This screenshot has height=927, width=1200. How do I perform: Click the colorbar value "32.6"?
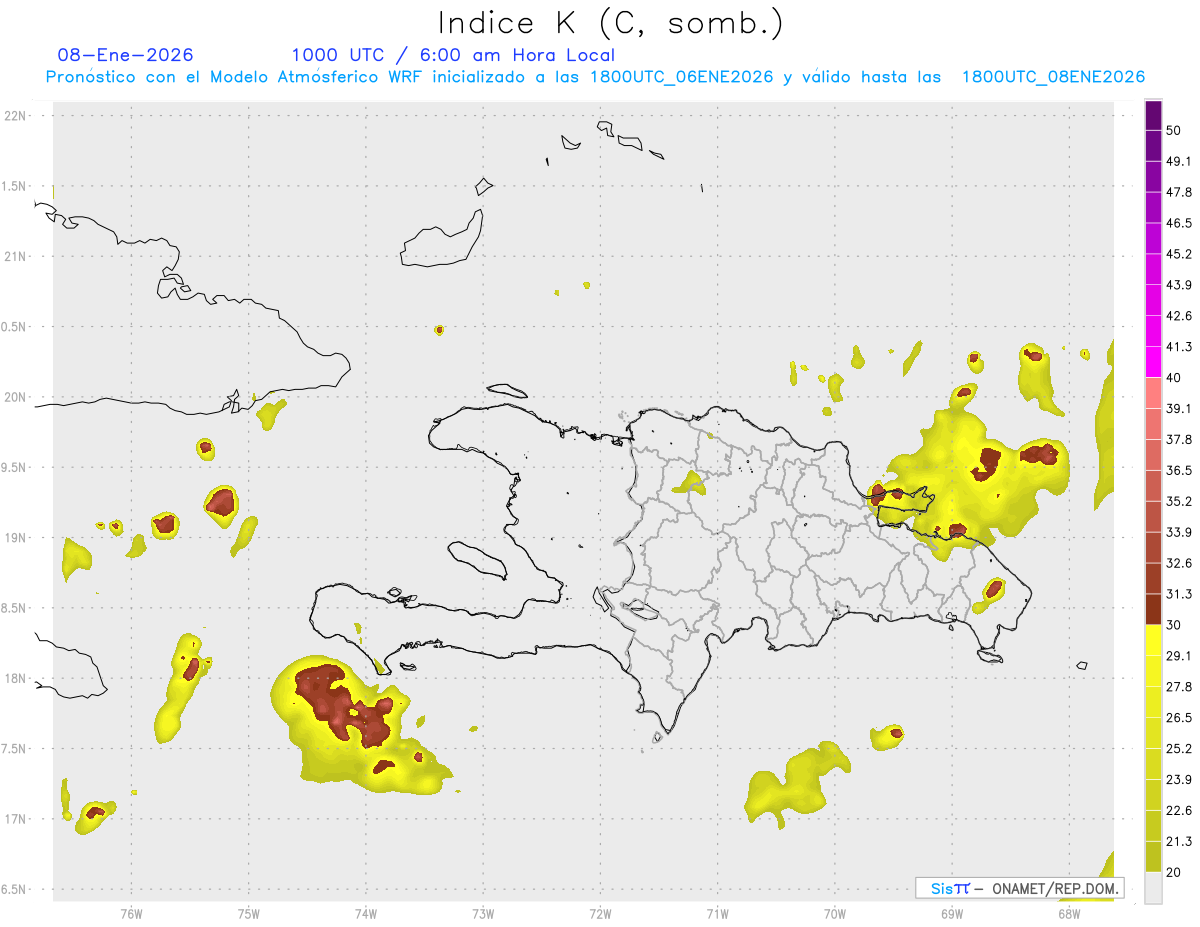(1179, 563)
